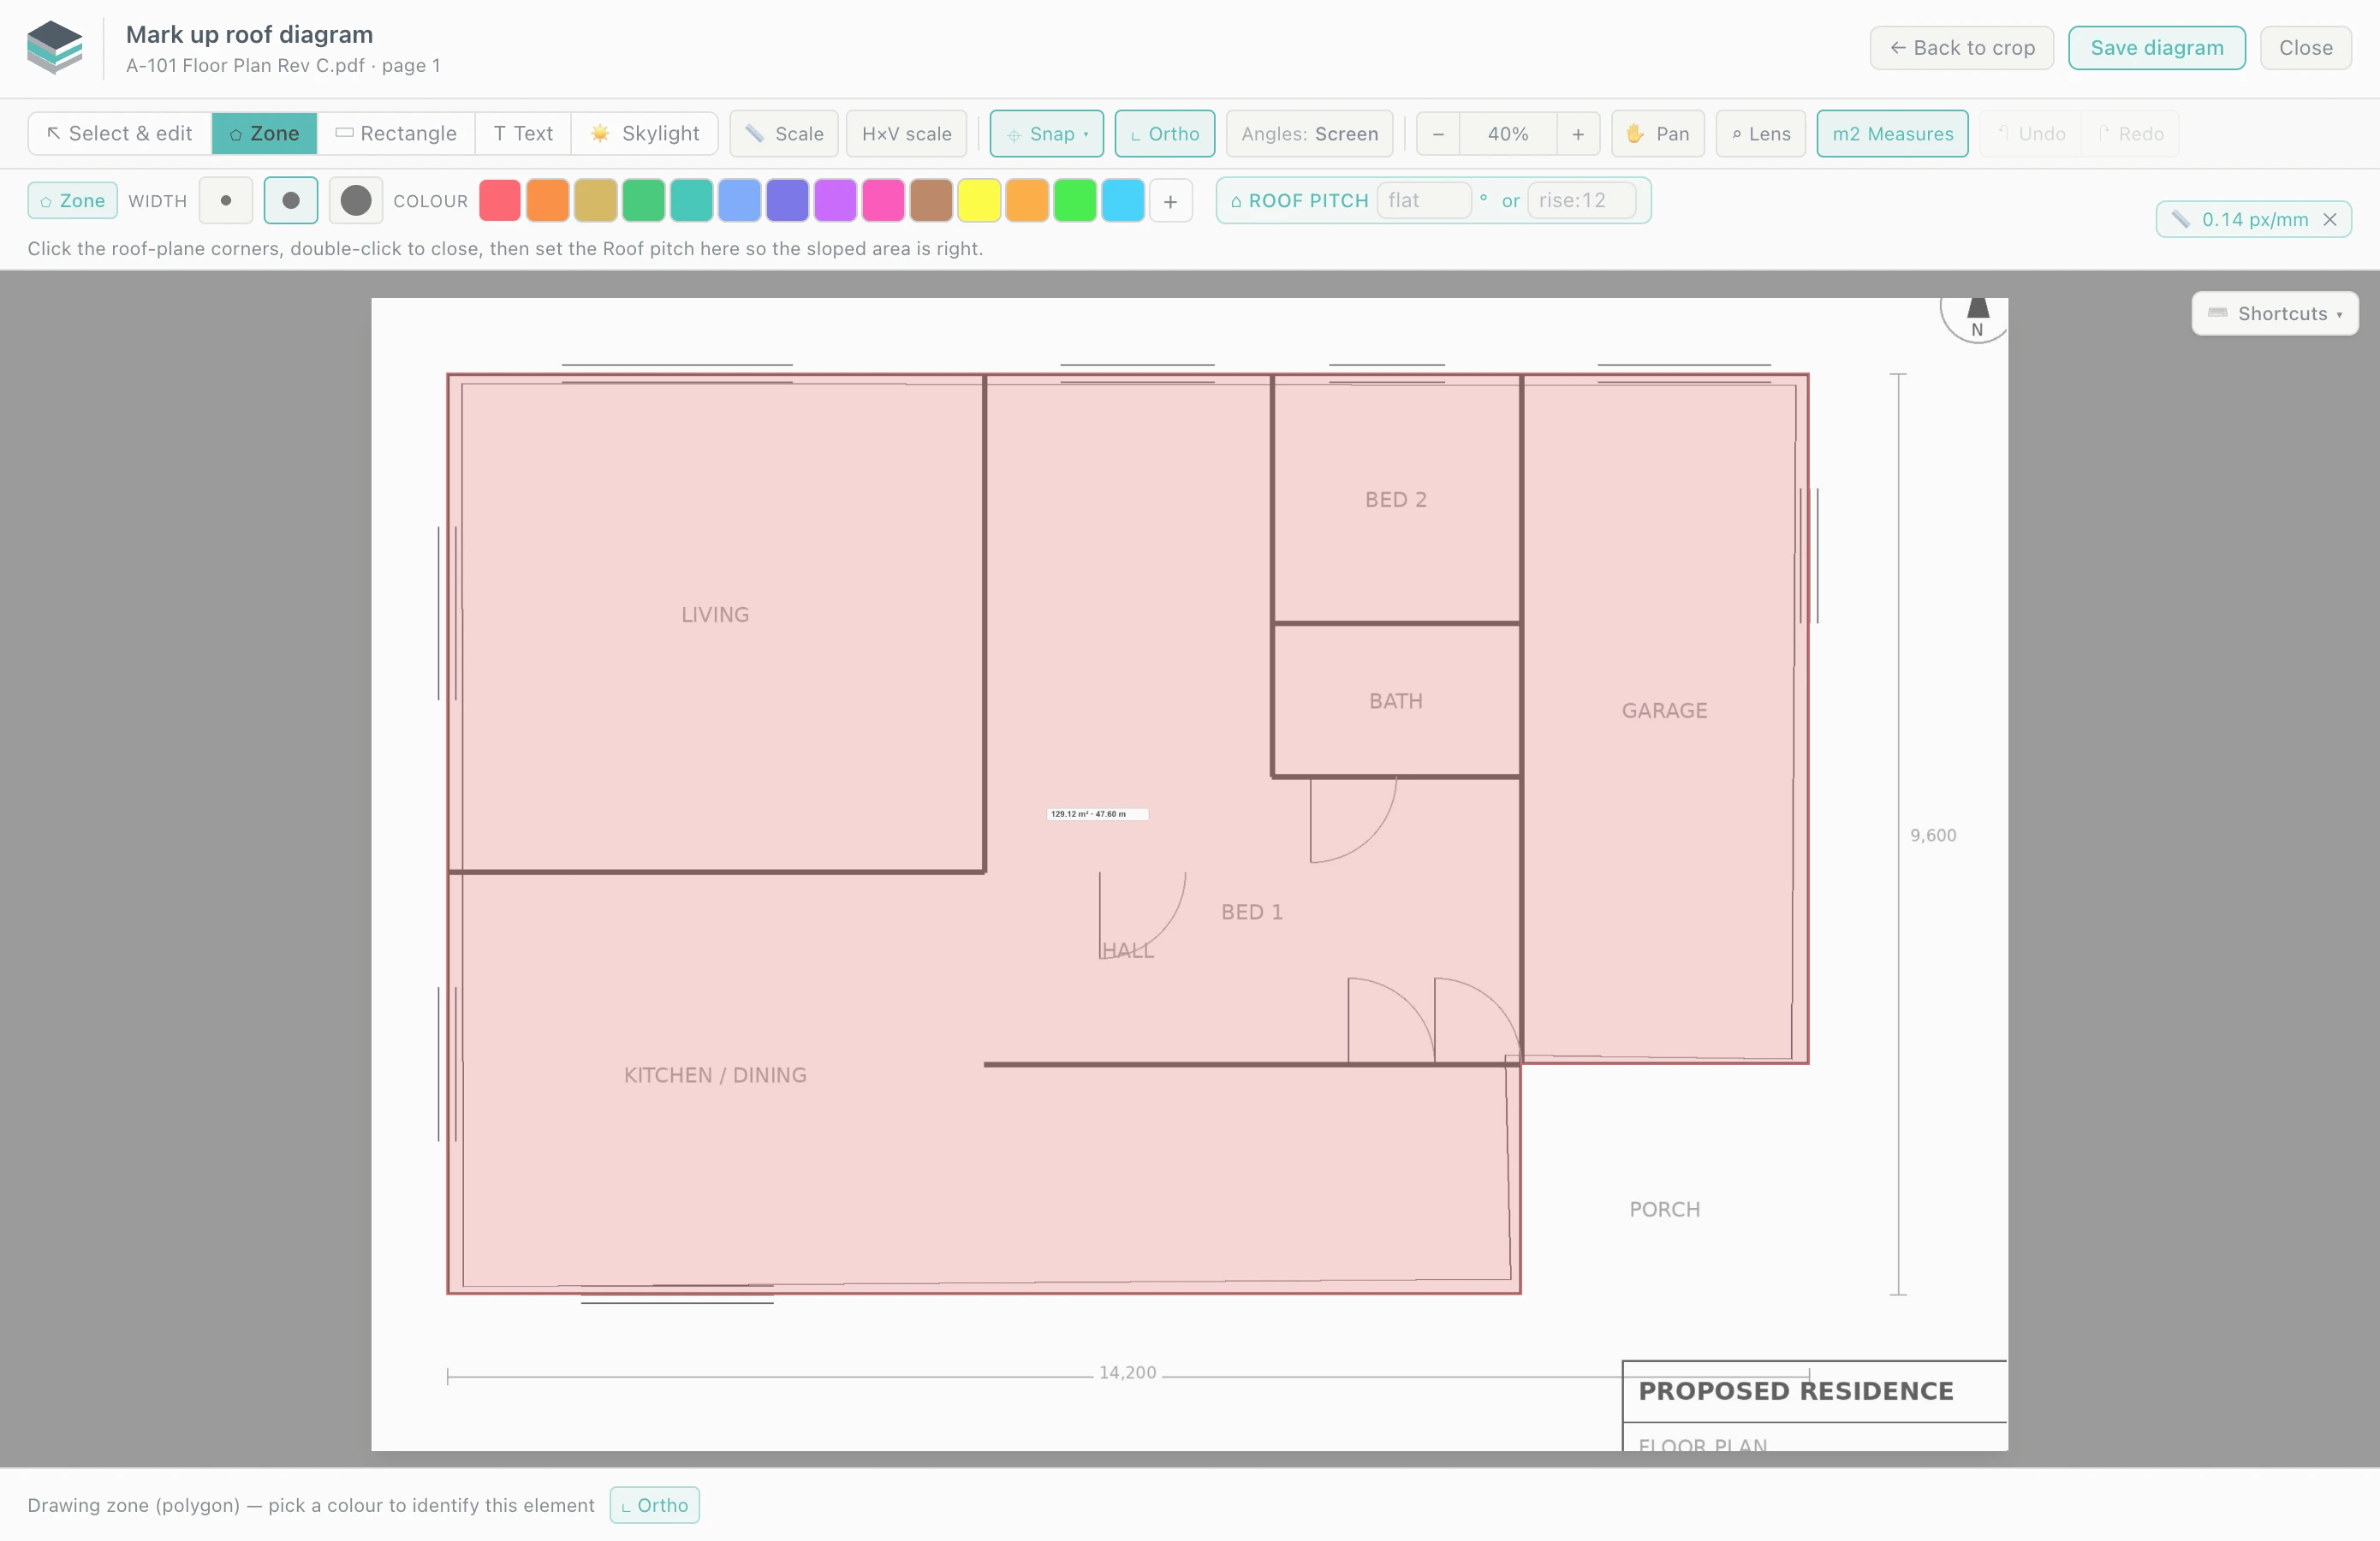Pick the amber colour swatch
Screen dimensions: 2380x1541
coord(1028,200)
